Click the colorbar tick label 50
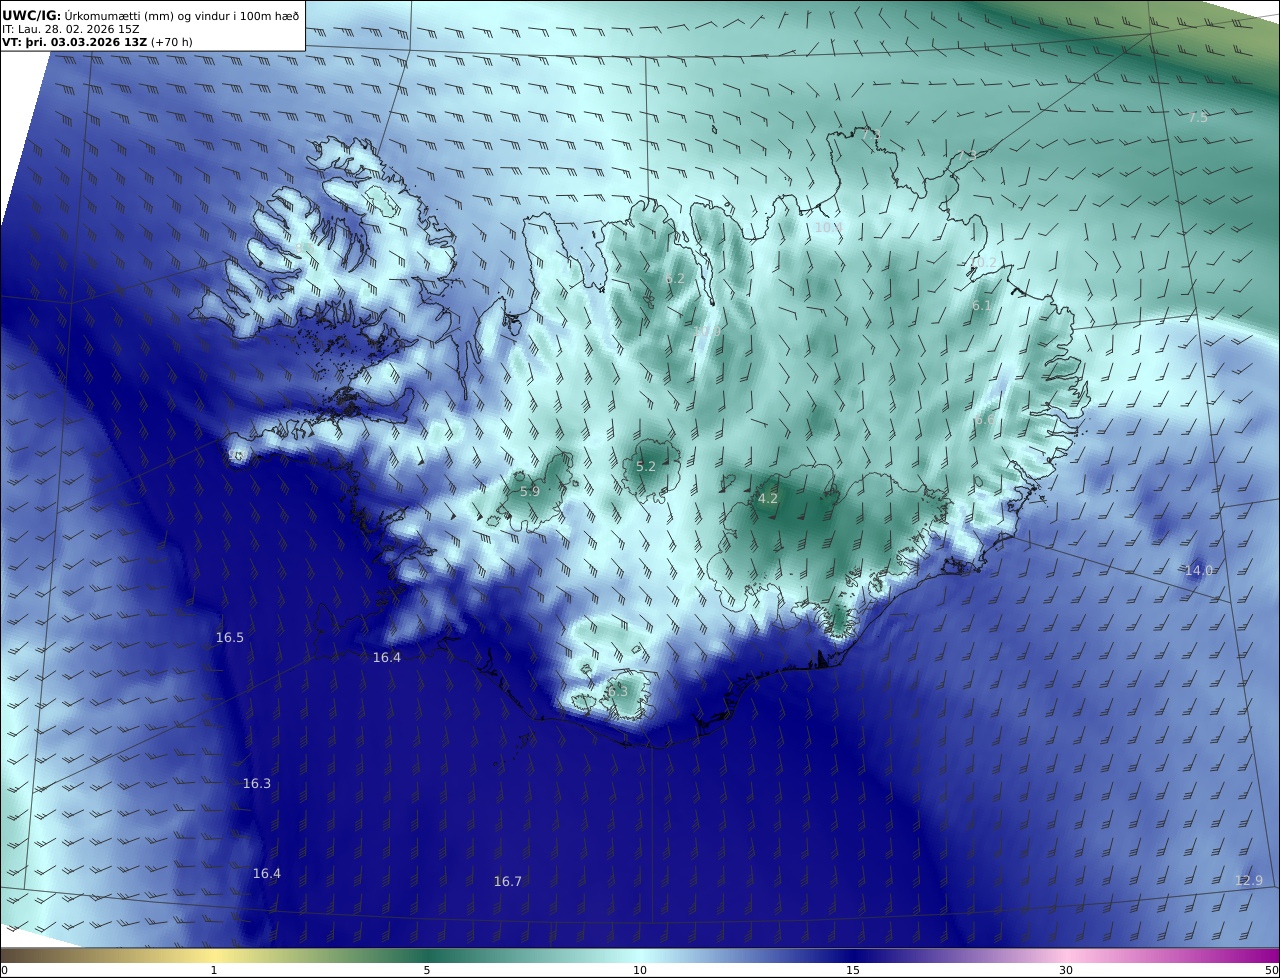 tap(1271, 970)
